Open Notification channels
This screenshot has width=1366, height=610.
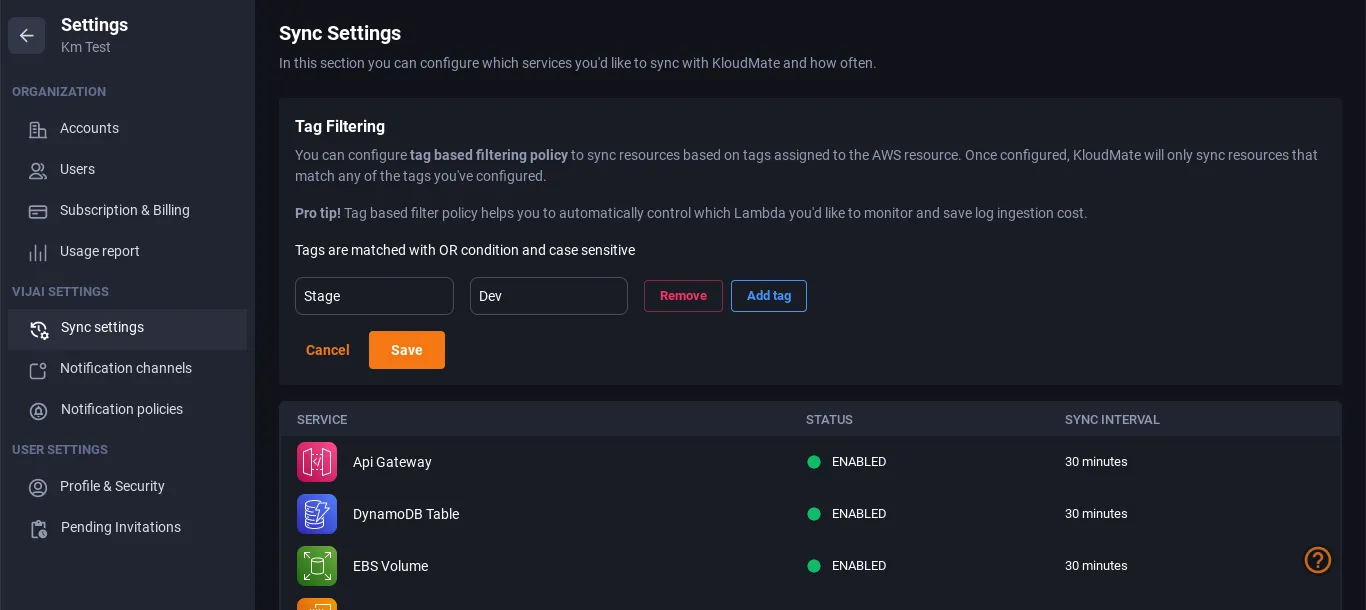(127, 369)
